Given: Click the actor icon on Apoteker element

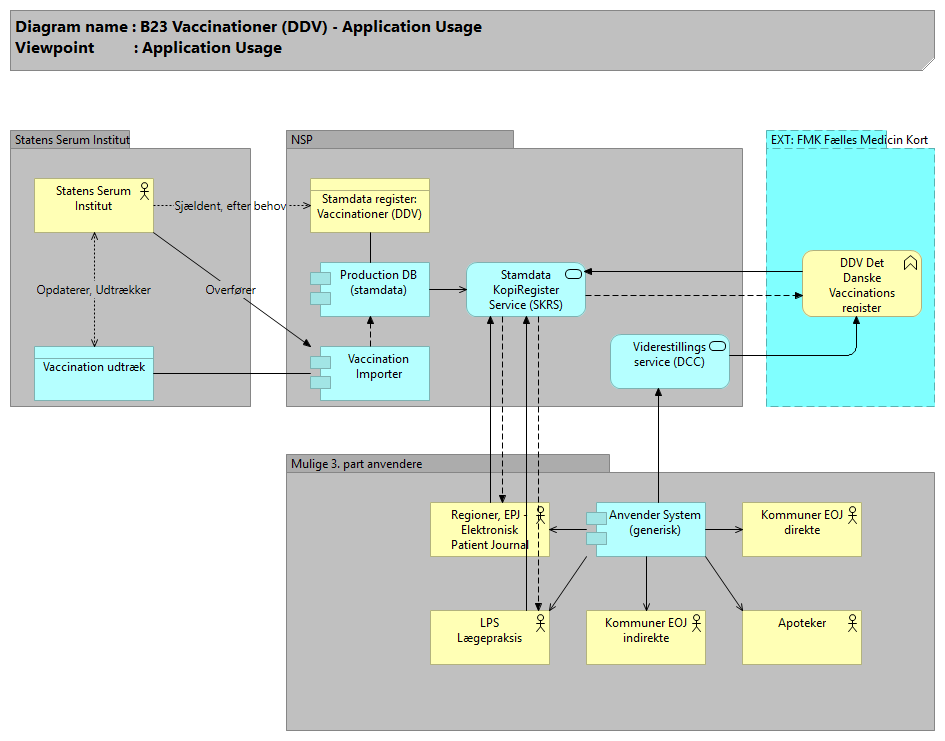Looking at the screenshot, I should coord(852,622).
